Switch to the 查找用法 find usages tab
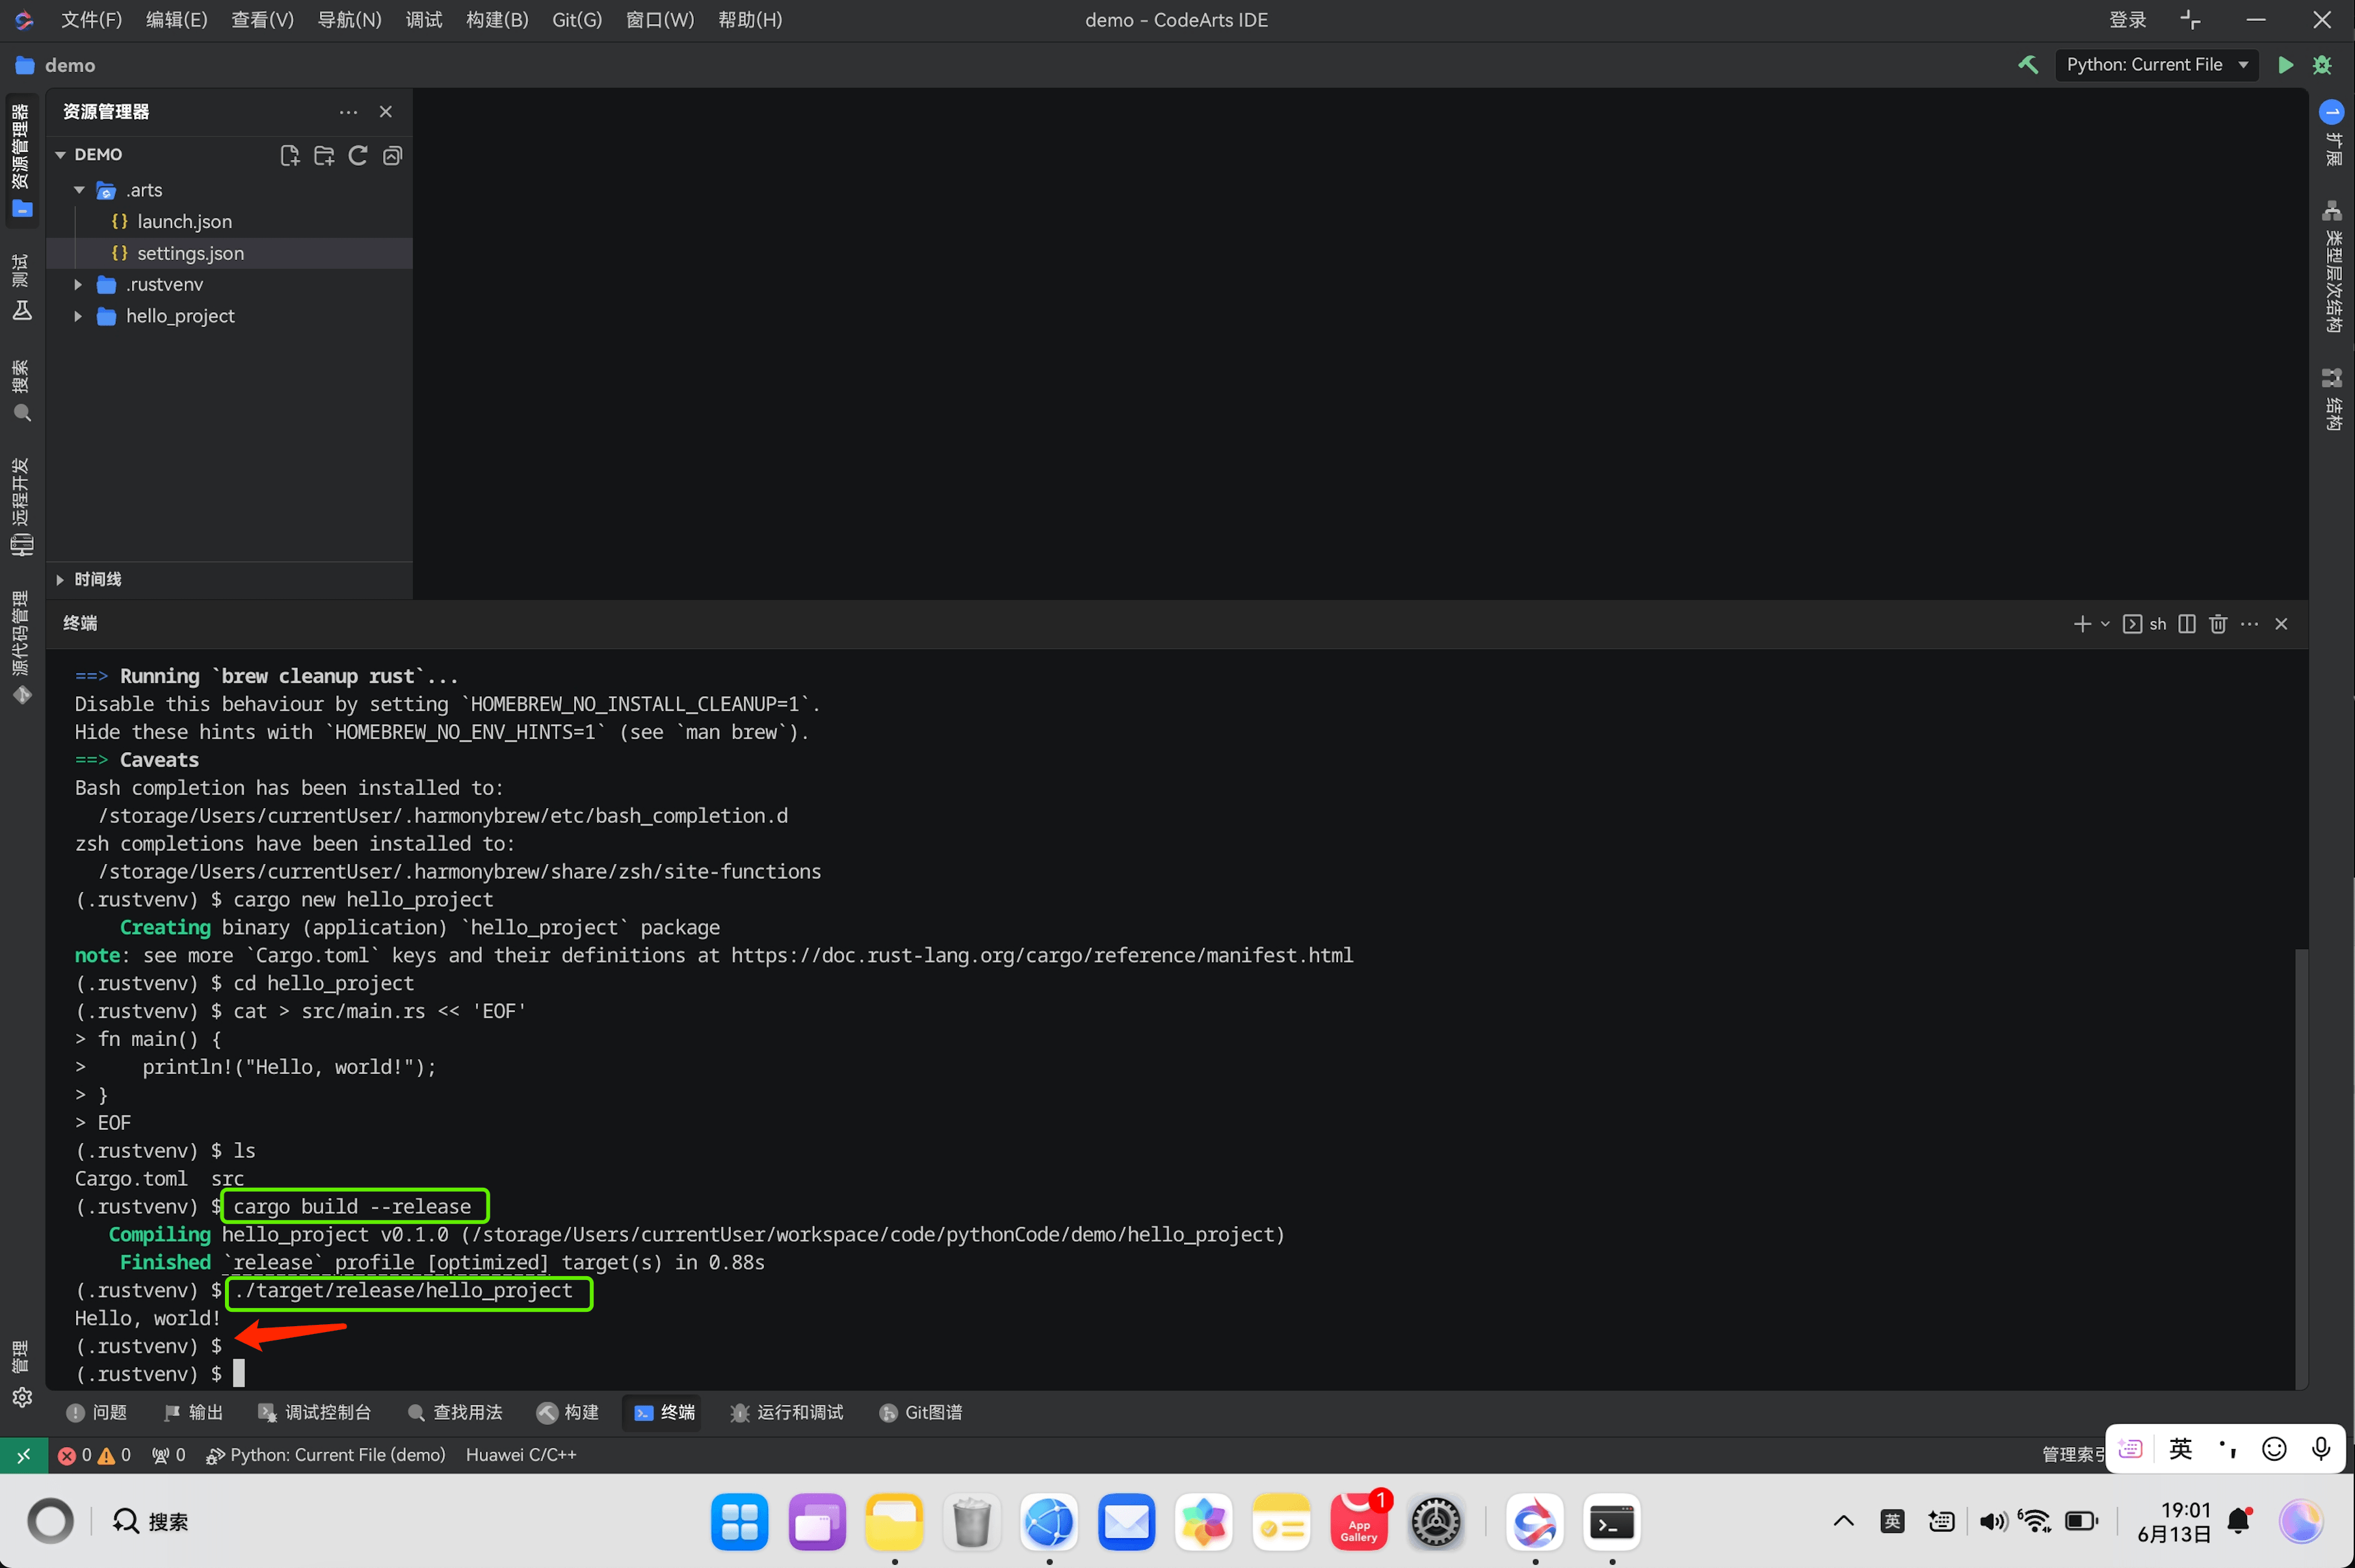2355x1568 pixels. pos(455,1412)
